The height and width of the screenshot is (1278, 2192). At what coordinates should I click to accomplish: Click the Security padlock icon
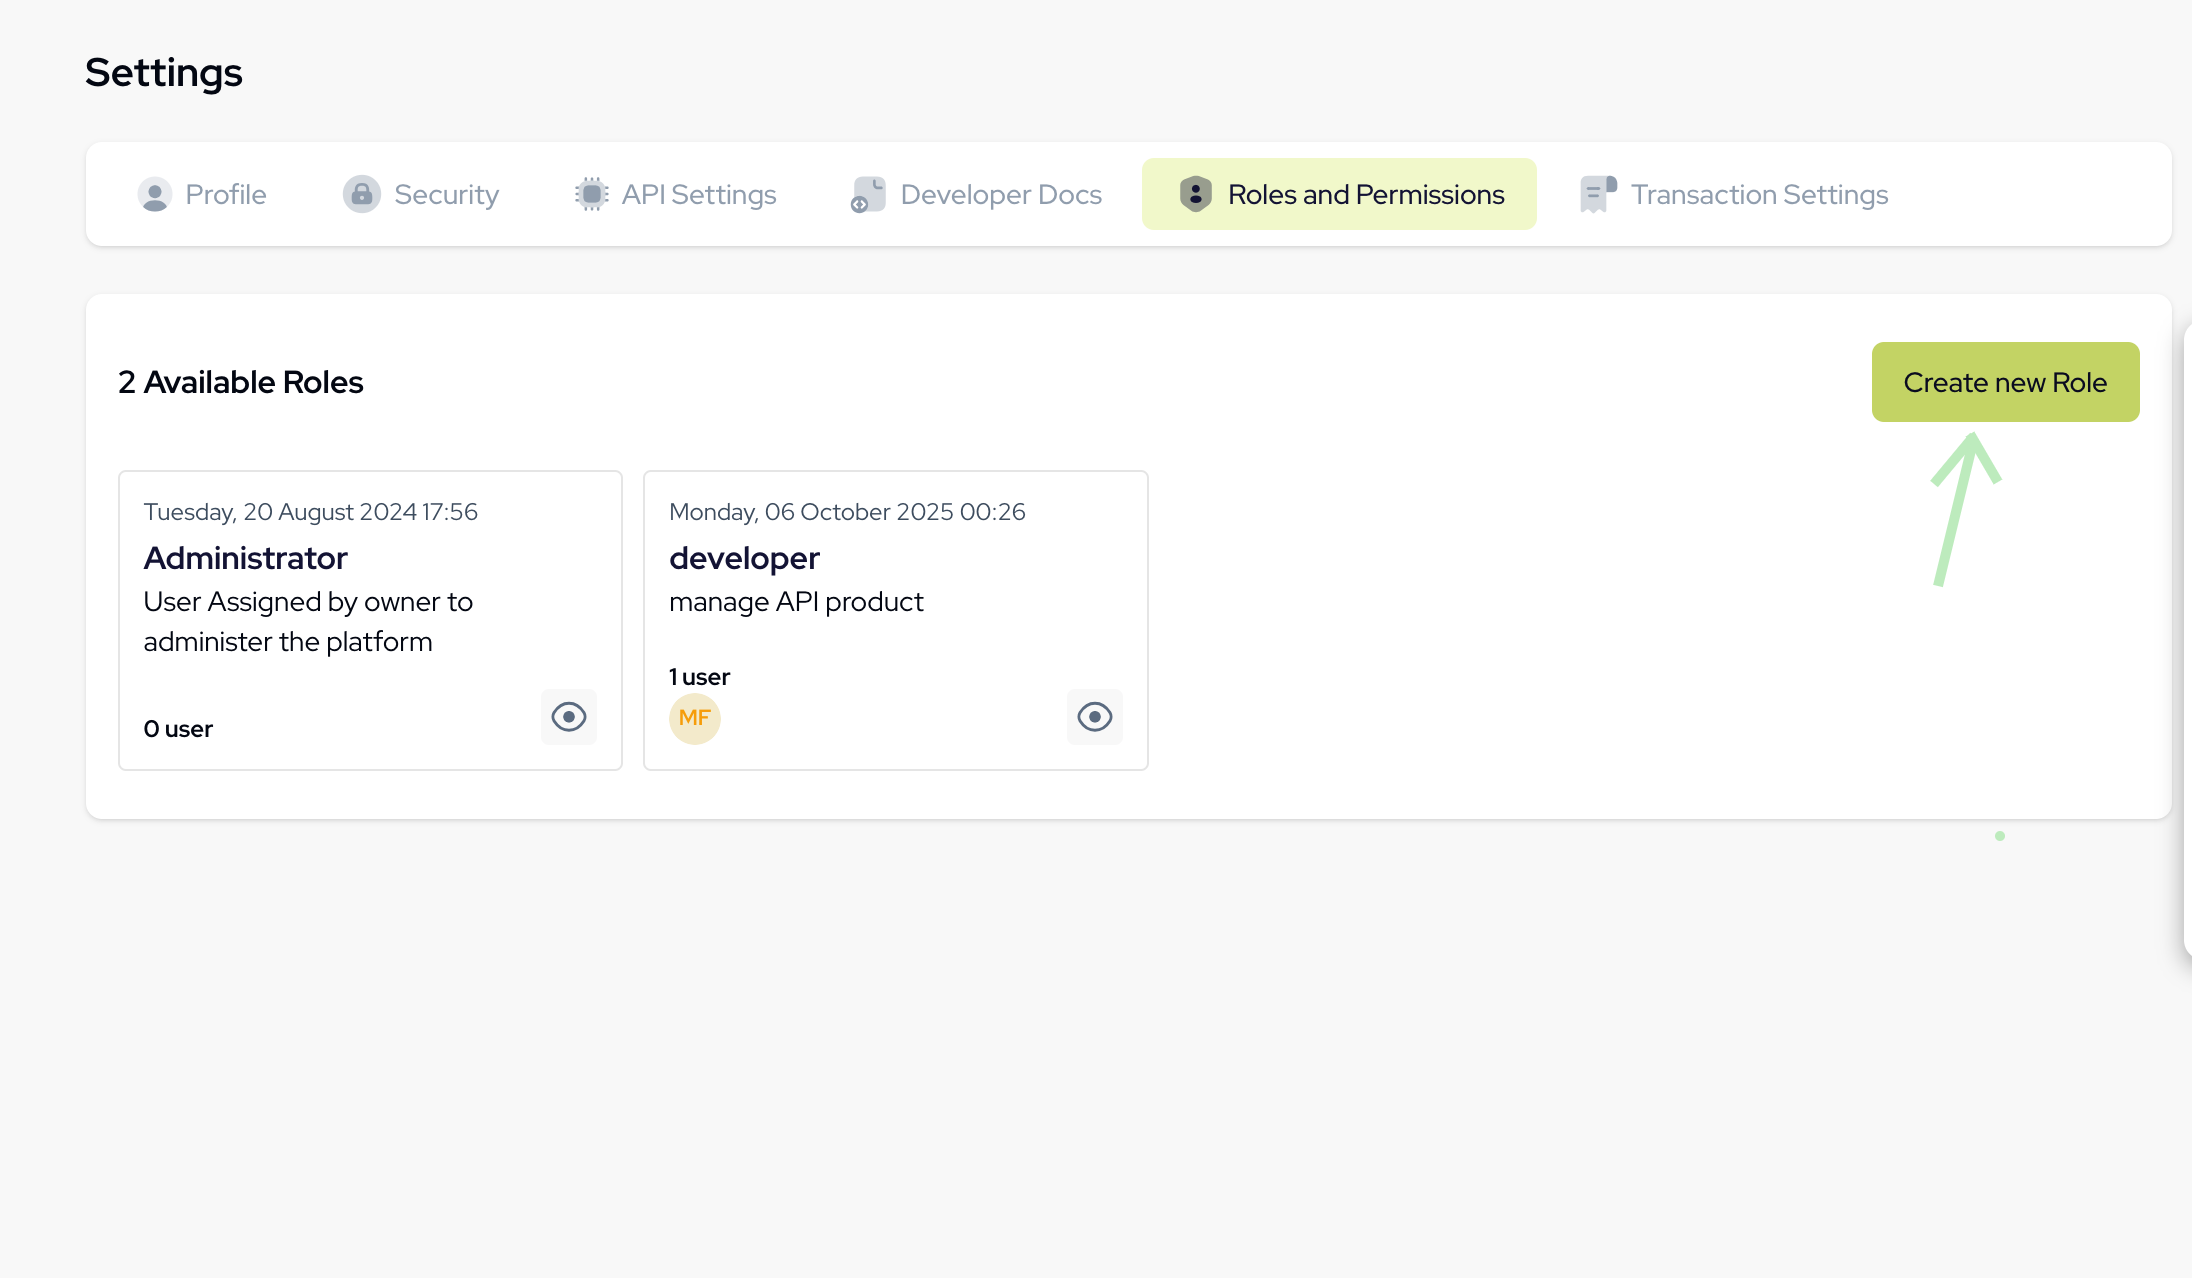pos(362,194)
